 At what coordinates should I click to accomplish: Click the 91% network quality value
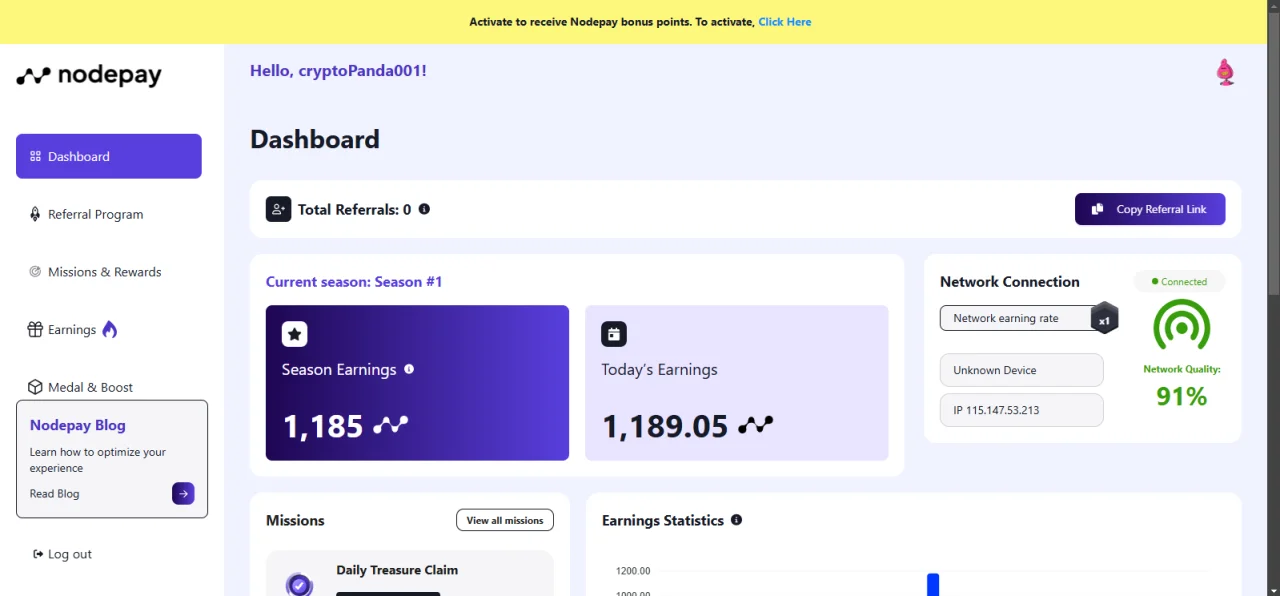pyautogui.click(x=1181, y=397)
